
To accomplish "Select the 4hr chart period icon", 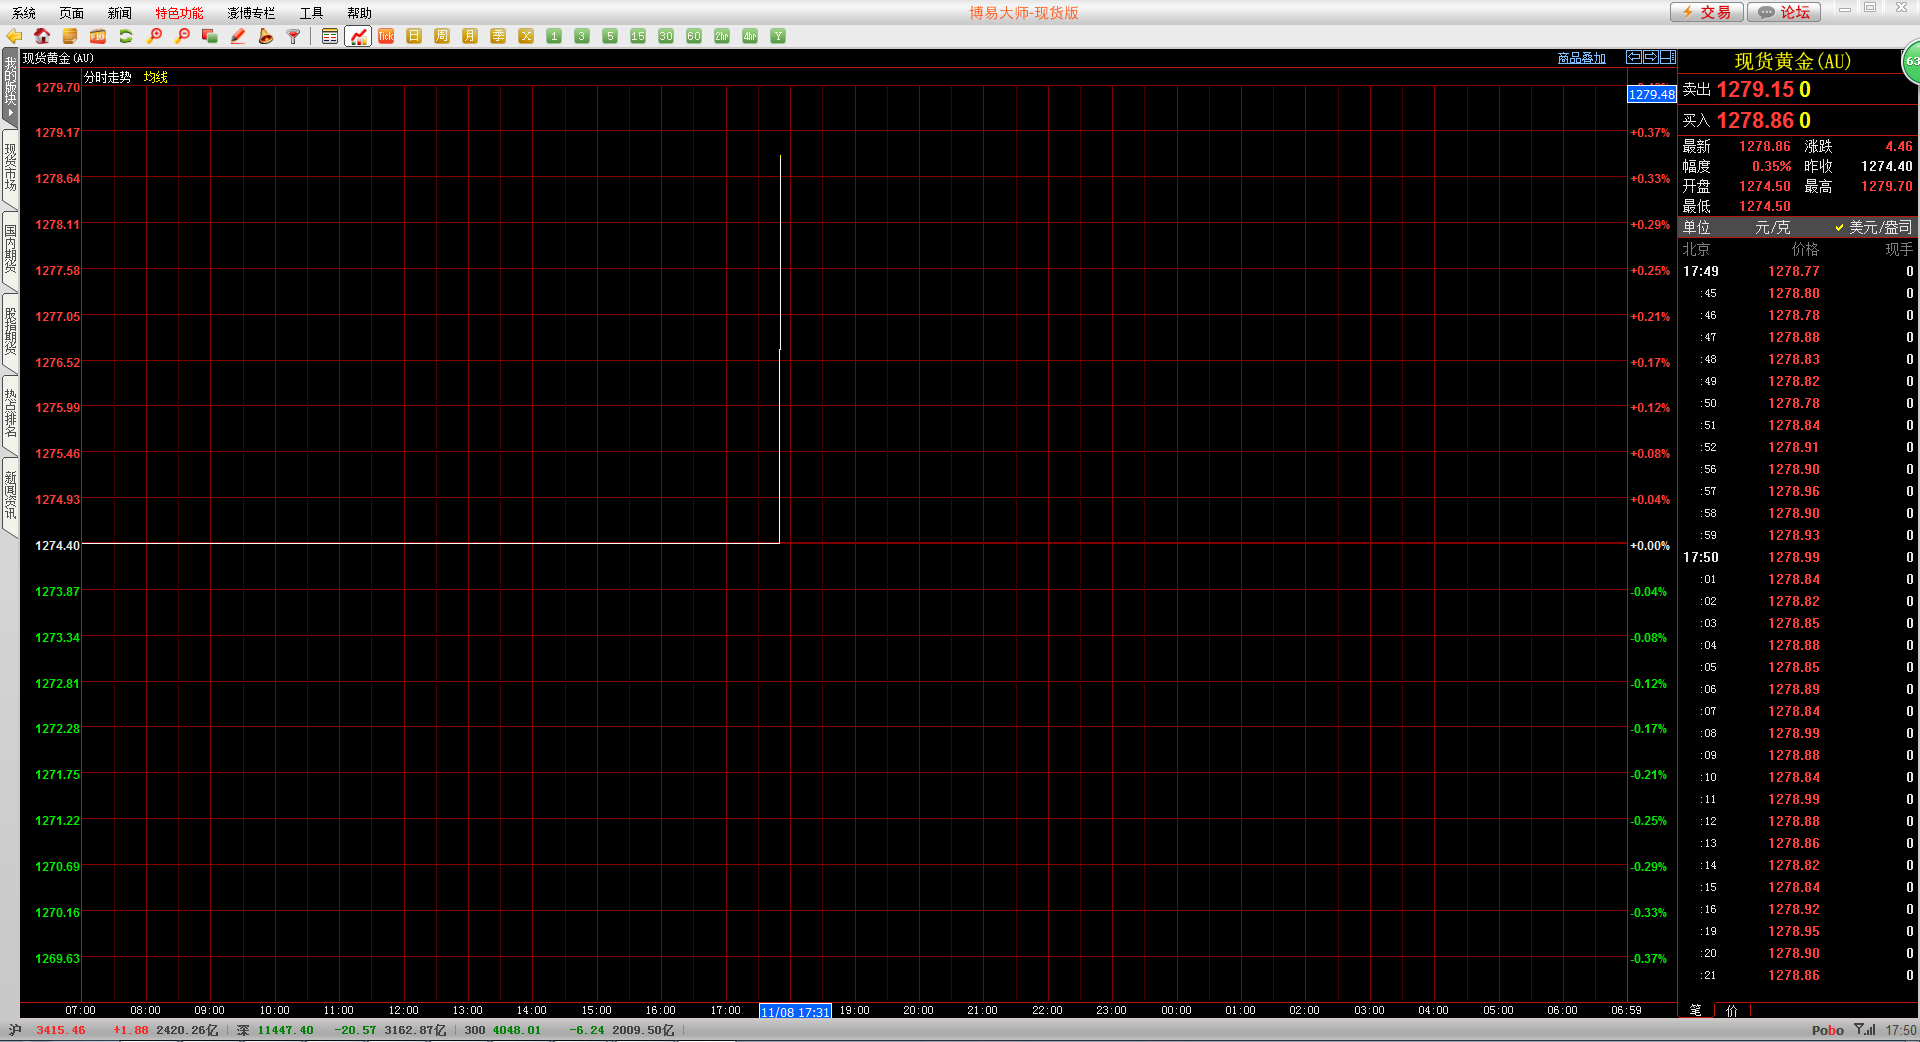I will pos(750,36).
